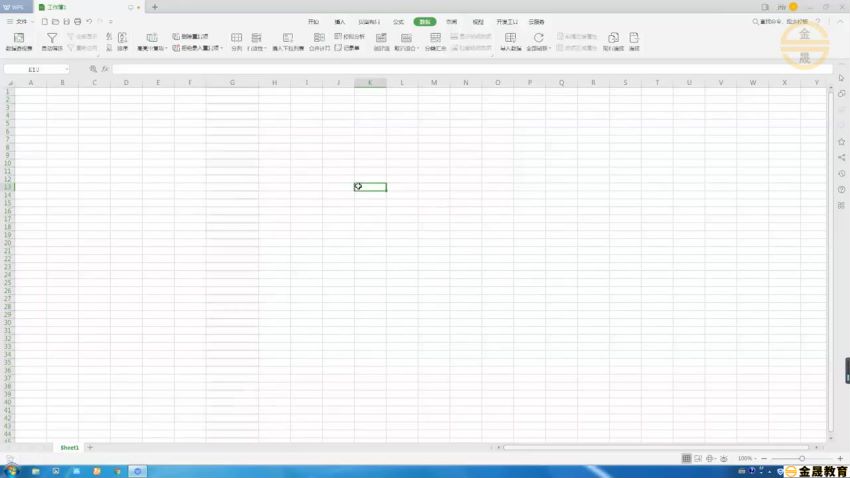This screenshot has width=850, height=478.
Task: Select the active Data ribbon tab
Action: point(424,22)
